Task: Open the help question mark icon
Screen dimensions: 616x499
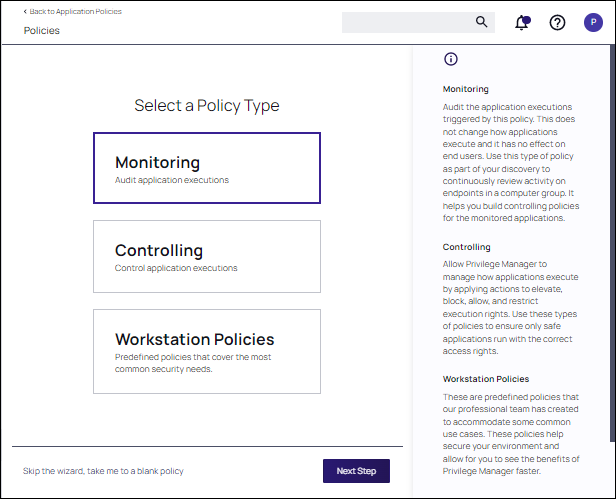Action: tap(557, 23)
